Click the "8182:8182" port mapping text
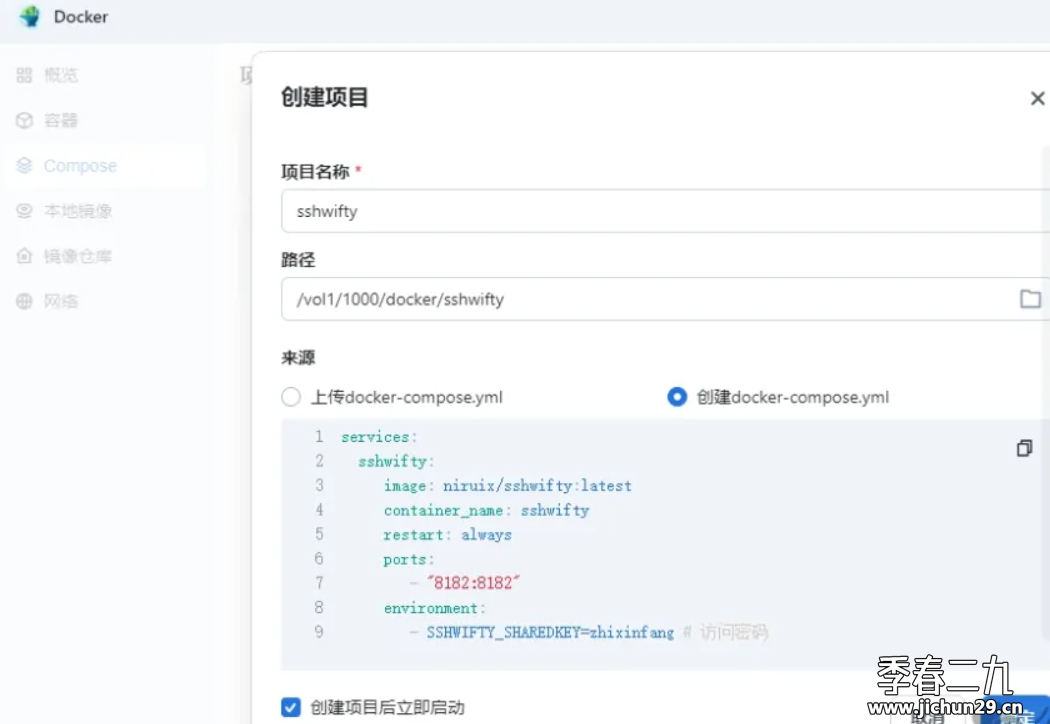 pyautogui.click(x=473, y=583)
